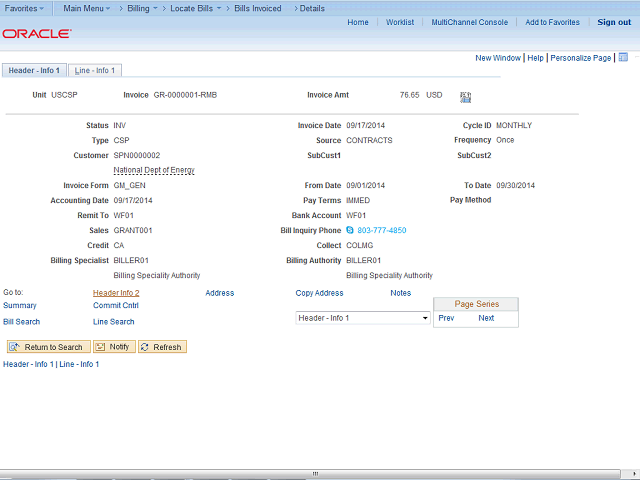Image resolution: width=640 pixels, height=480 pixels.
Task: Click the Return to Search magnifier icon
Action: coord(14,347)
